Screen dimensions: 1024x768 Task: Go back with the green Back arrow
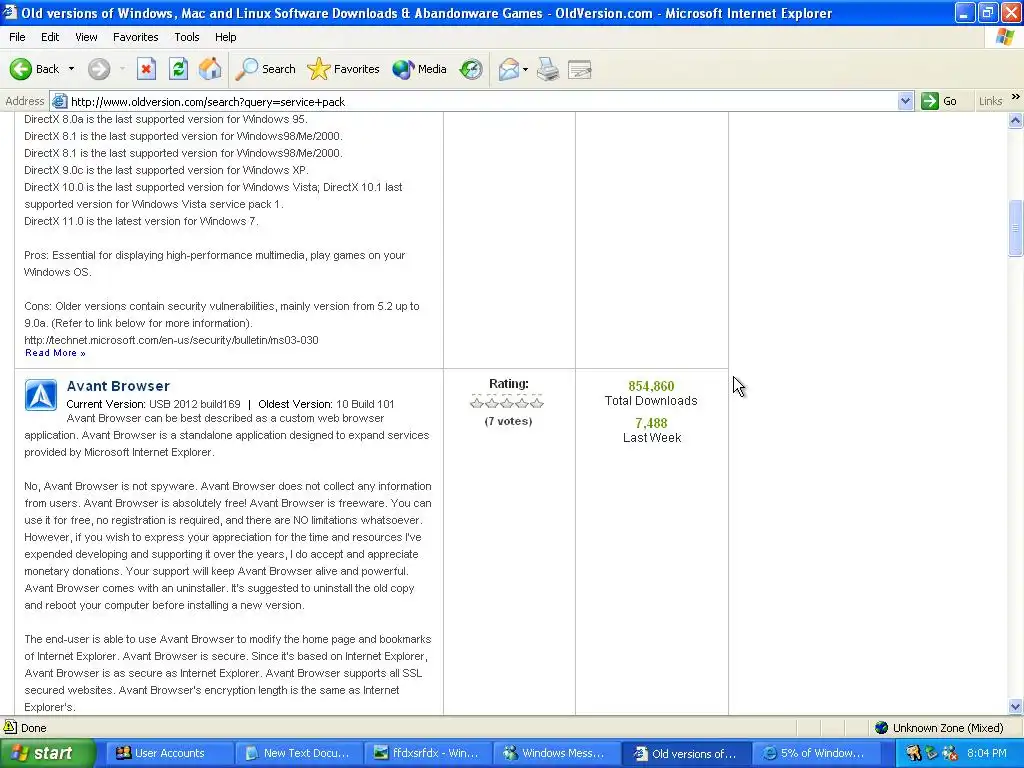34,69
